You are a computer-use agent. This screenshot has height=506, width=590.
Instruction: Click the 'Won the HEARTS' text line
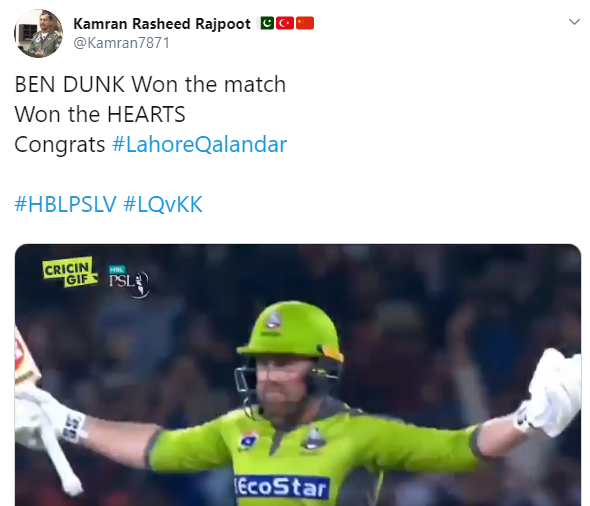(100, 114)
